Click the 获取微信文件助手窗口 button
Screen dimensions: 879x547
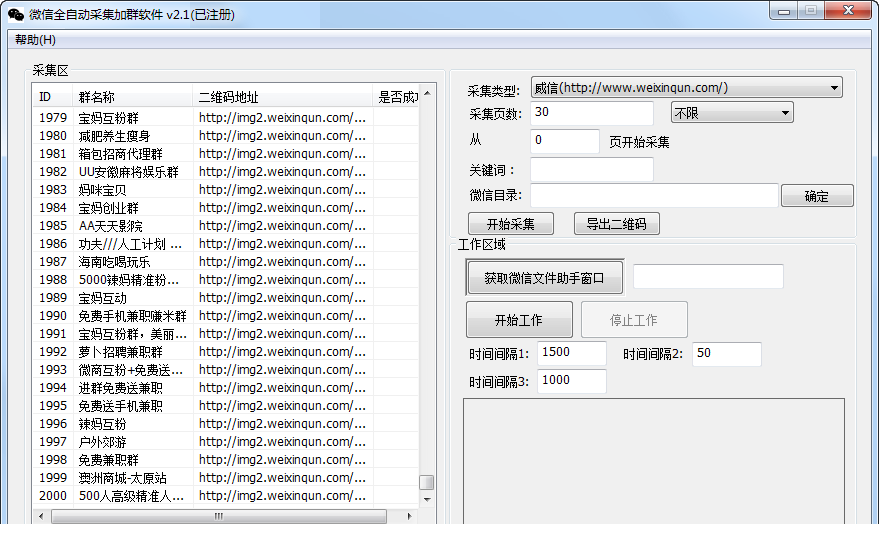click(x=544, y=277)
